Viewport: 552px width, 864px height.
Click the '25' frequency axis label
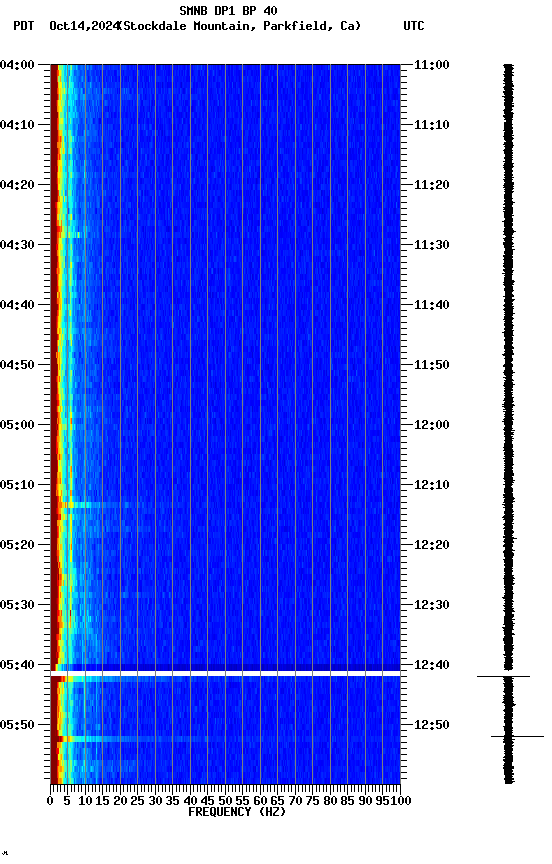click(x=138, y=801)
